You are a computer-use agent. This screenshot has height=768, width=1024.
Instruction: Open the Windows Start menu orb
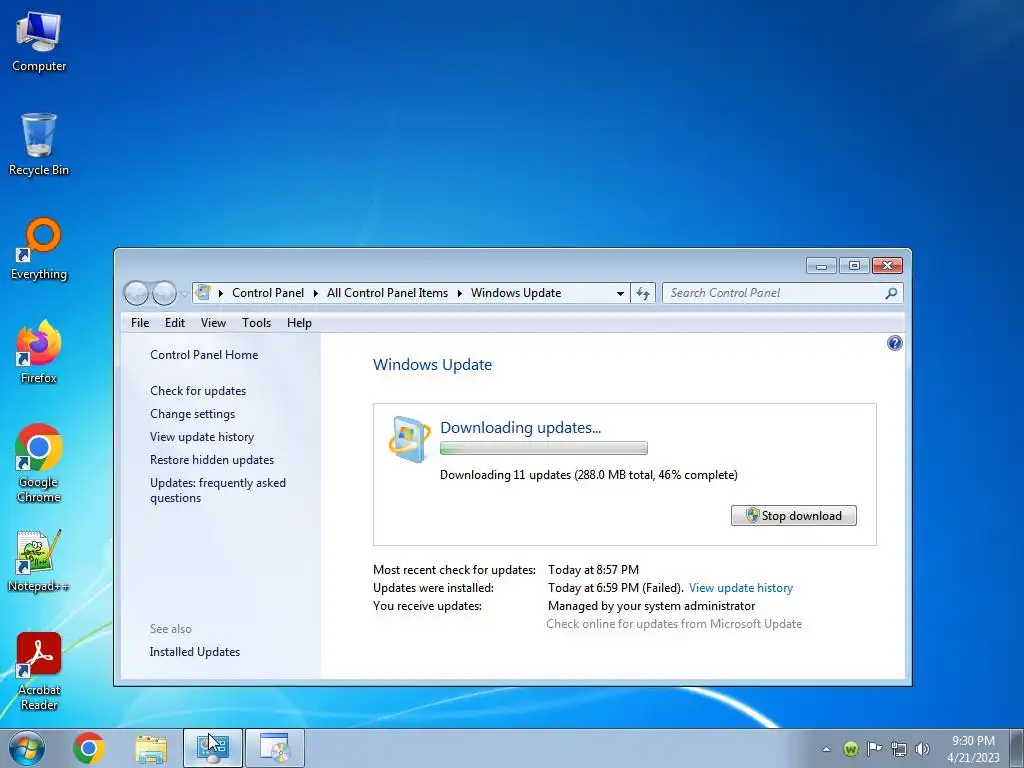(x=27, y=748)
